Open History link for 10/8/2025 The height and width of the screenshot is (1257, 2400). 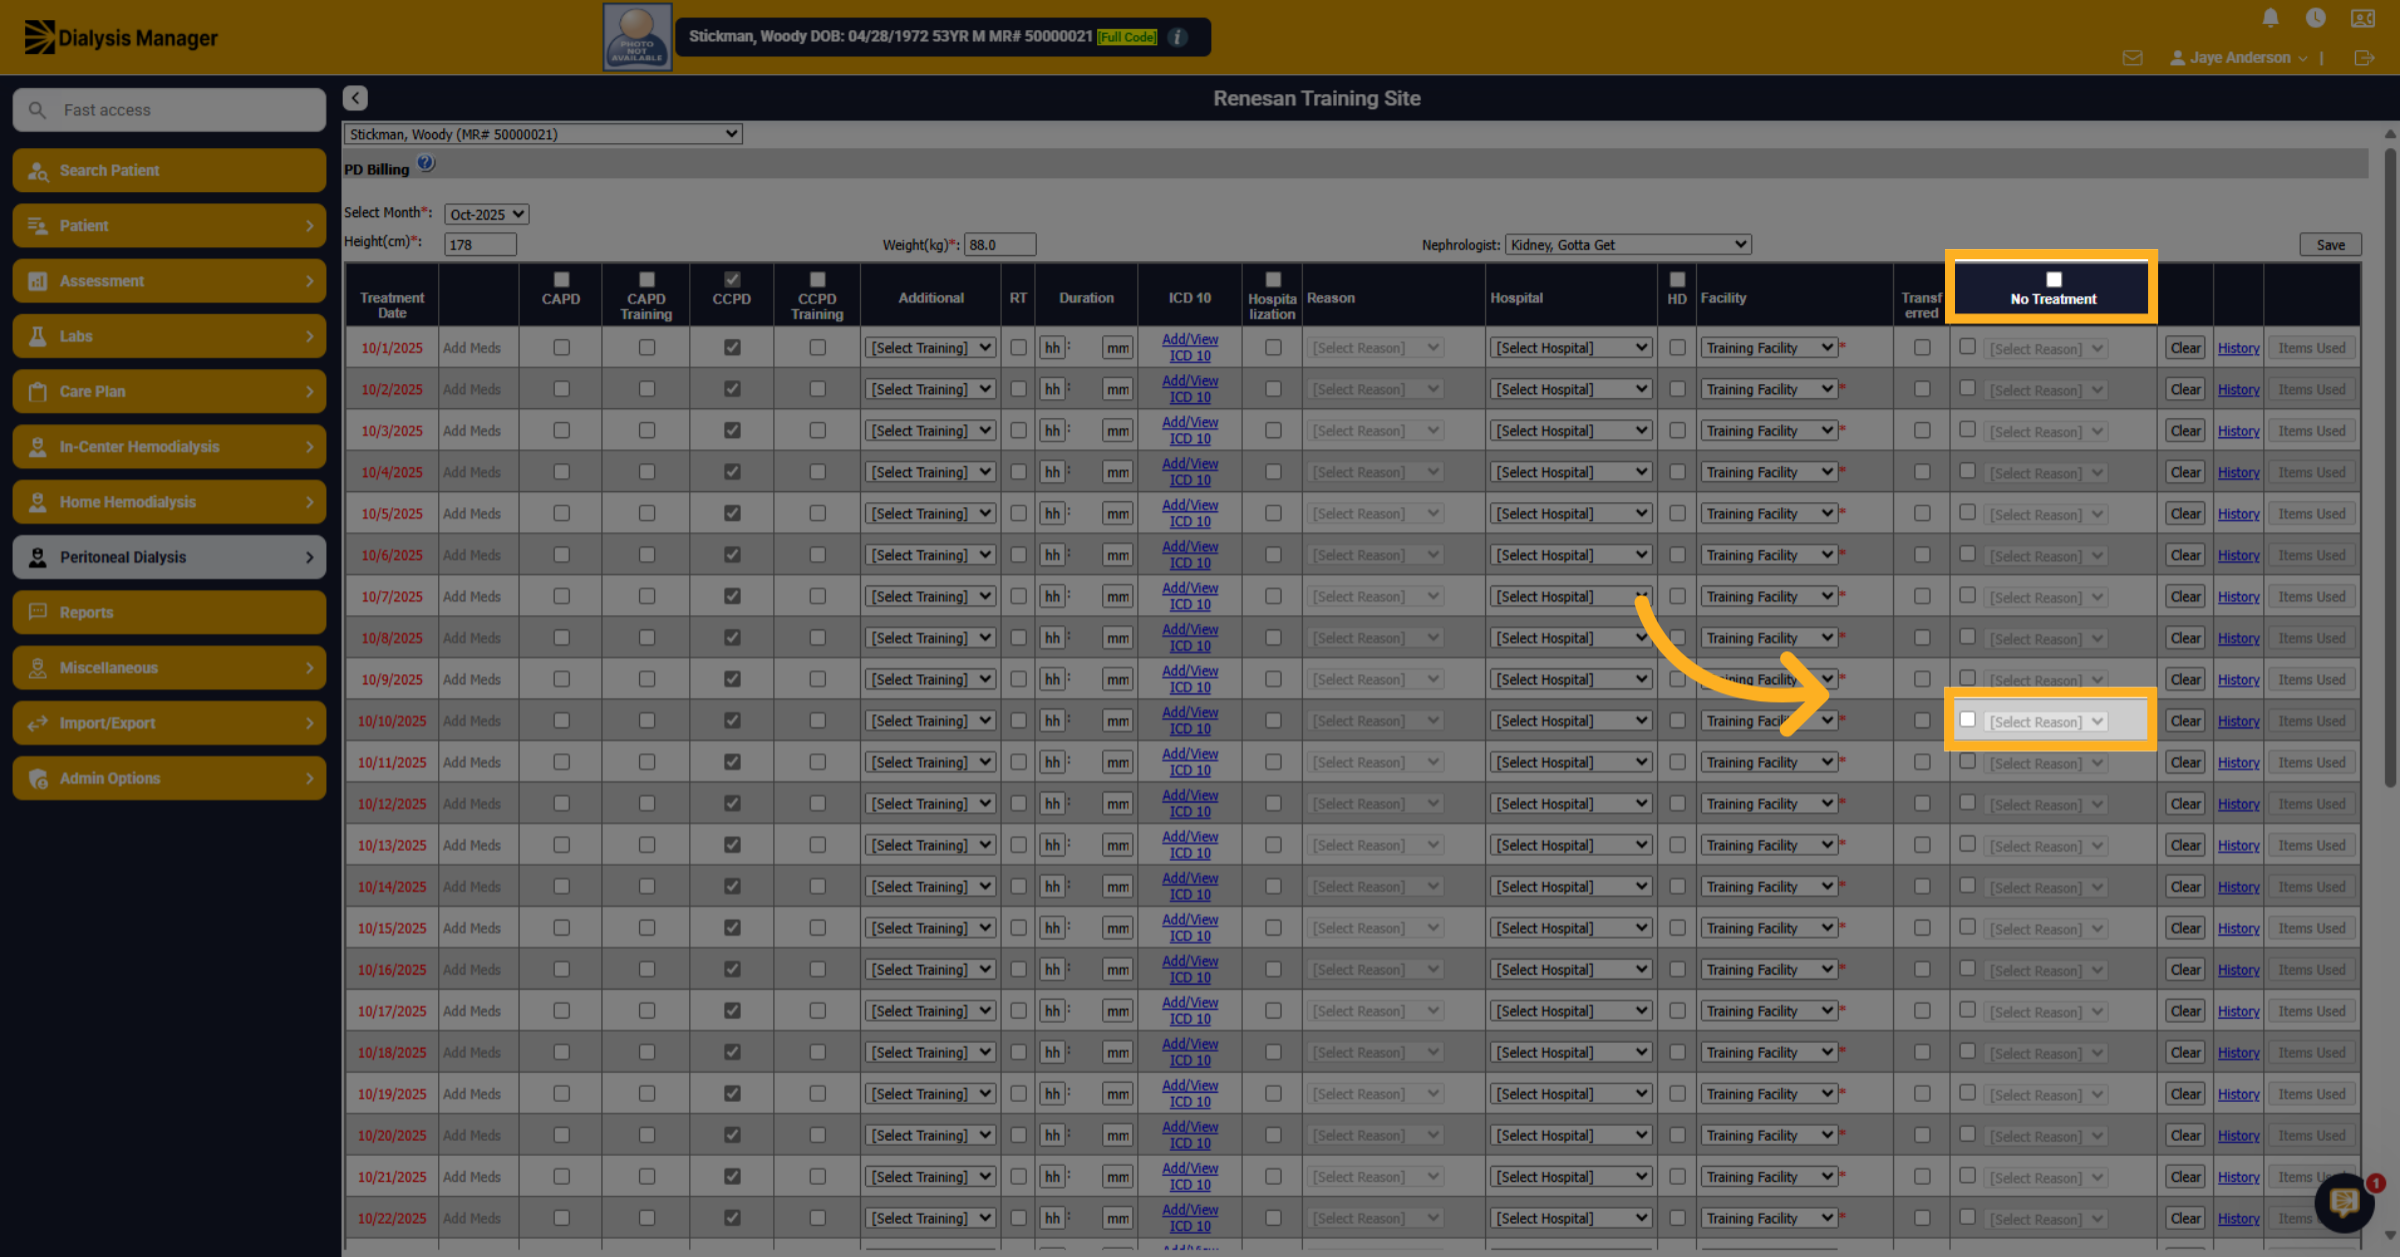coord(2238,638)
